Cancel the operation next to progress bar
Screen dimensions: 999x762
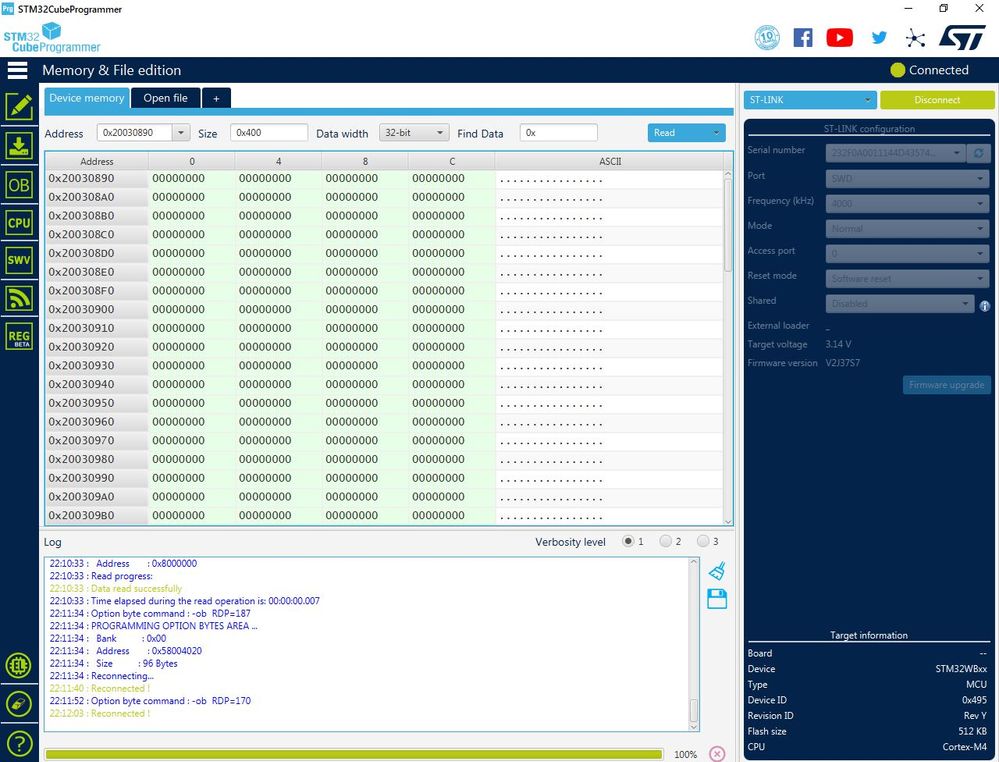pyautogui.click(x=717, y=754)
